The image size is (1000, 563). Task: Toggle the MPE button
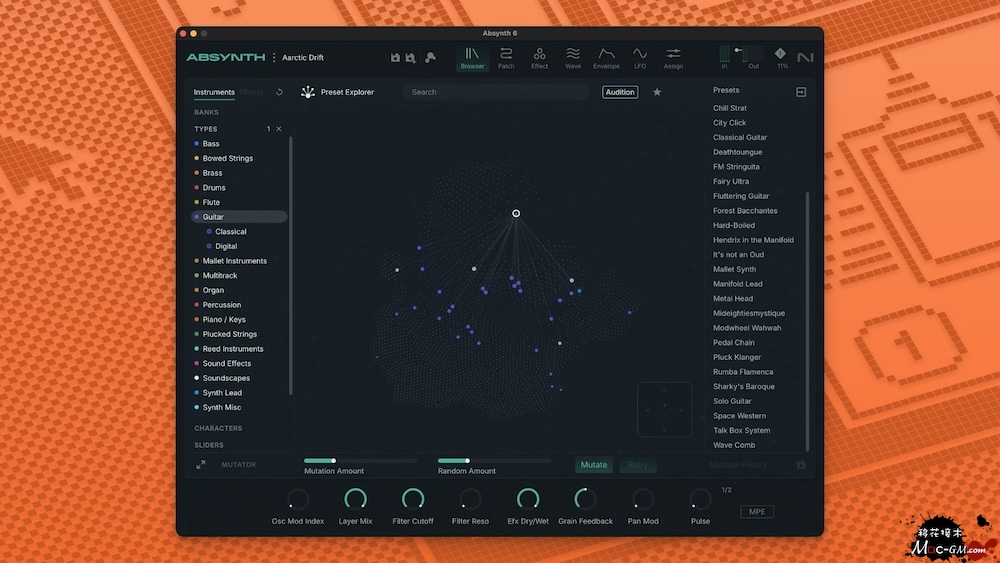(757, 512)
